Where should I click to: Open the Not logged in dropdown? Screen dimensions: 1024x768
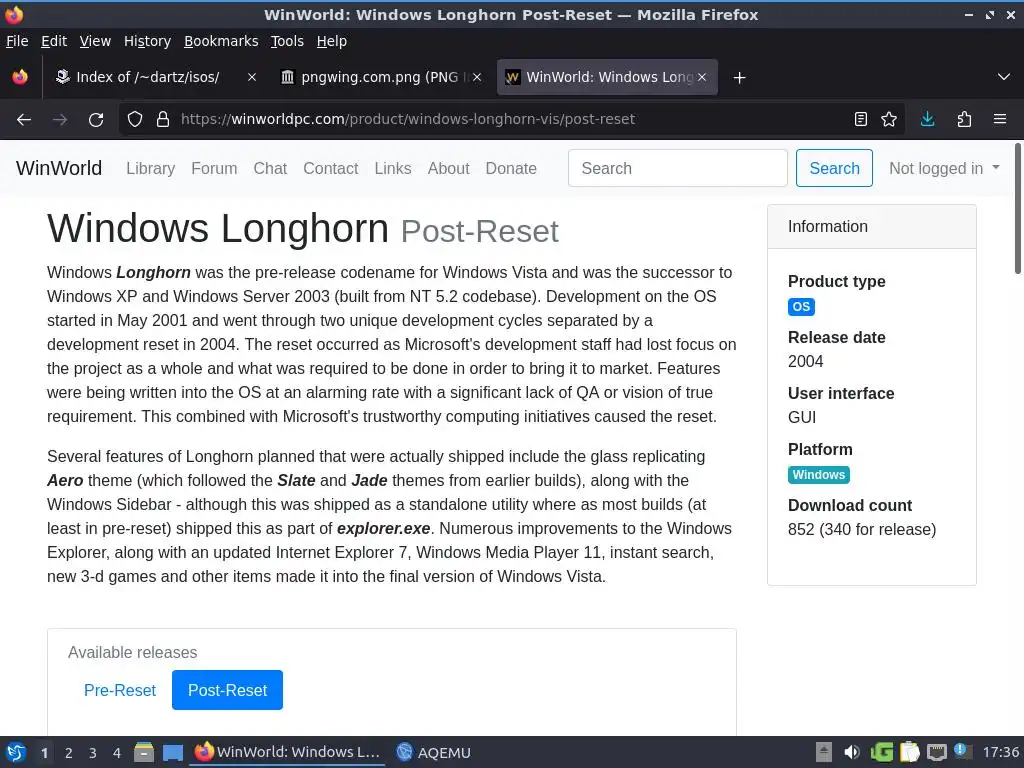(x=944, y=168)
